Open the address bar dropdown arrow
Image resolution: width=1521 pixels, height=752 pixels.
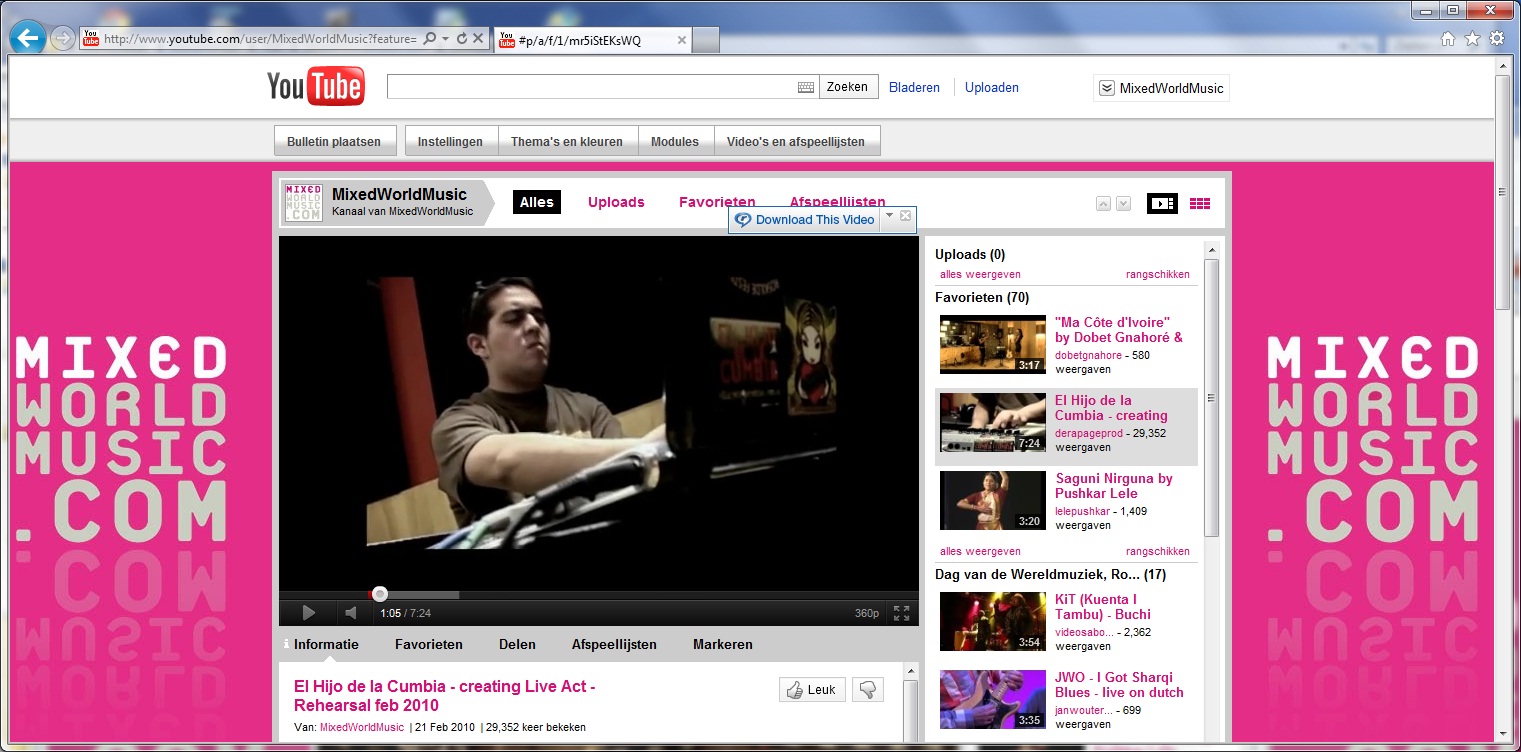point(445,39)
